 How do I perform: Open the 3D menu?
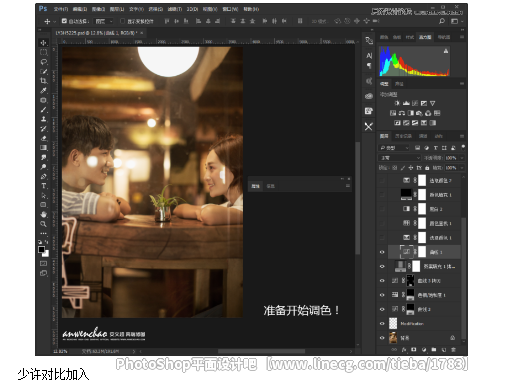pos(192,9)
